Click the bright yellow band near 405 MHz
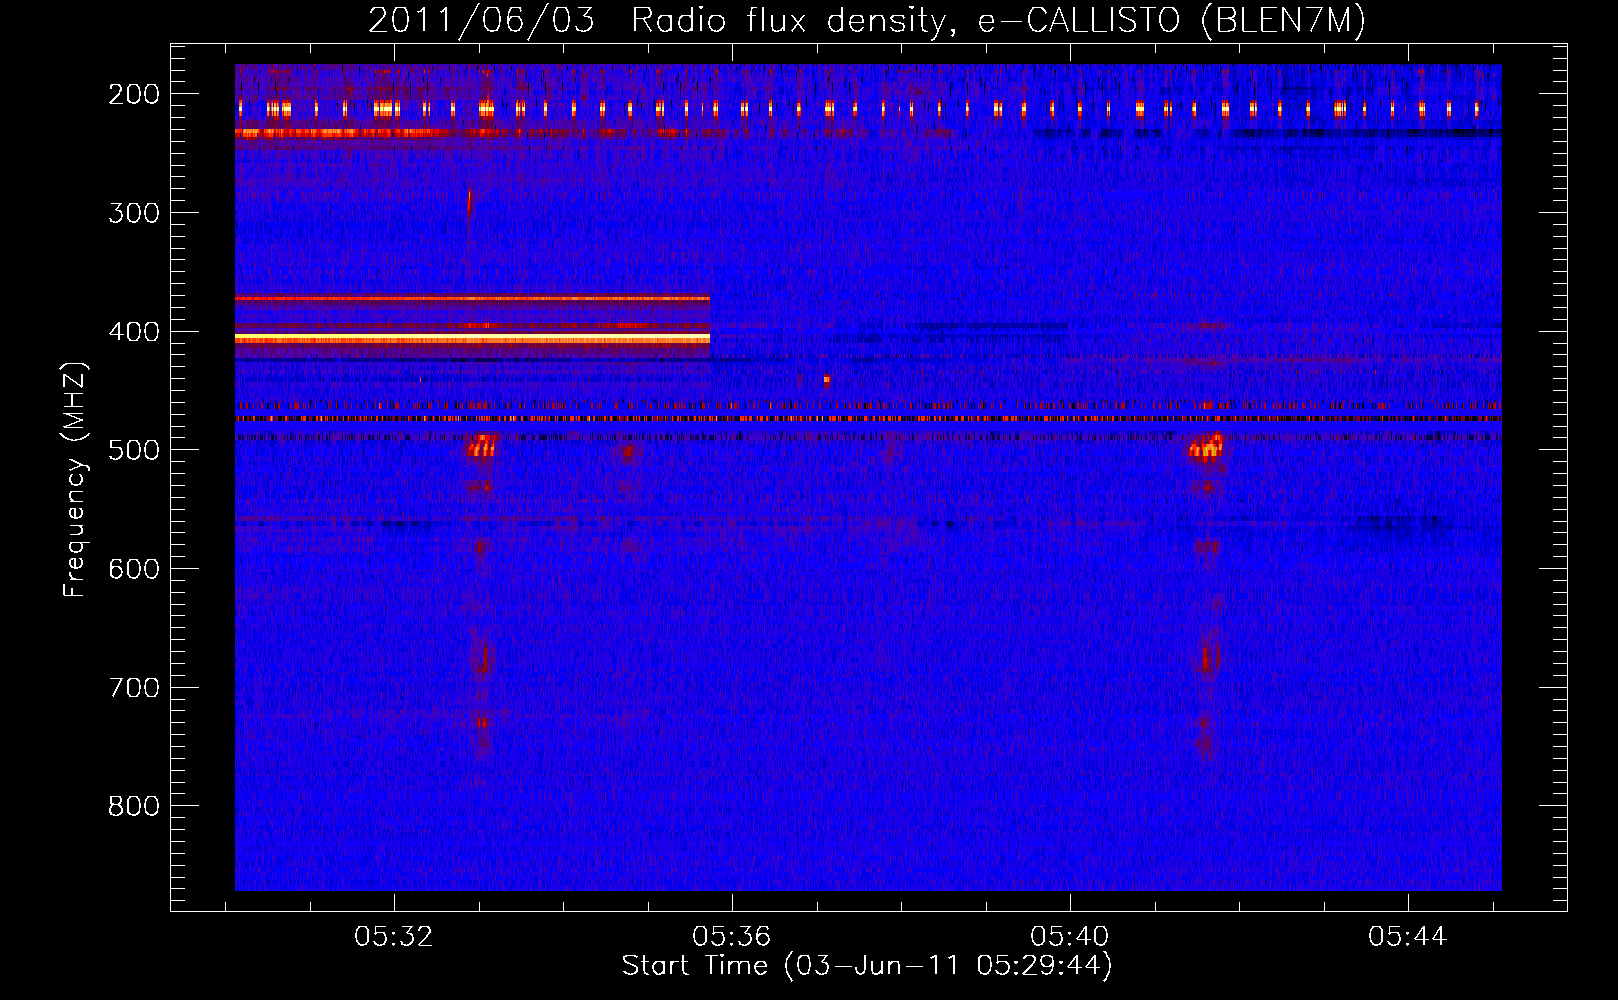 point(472,340)
